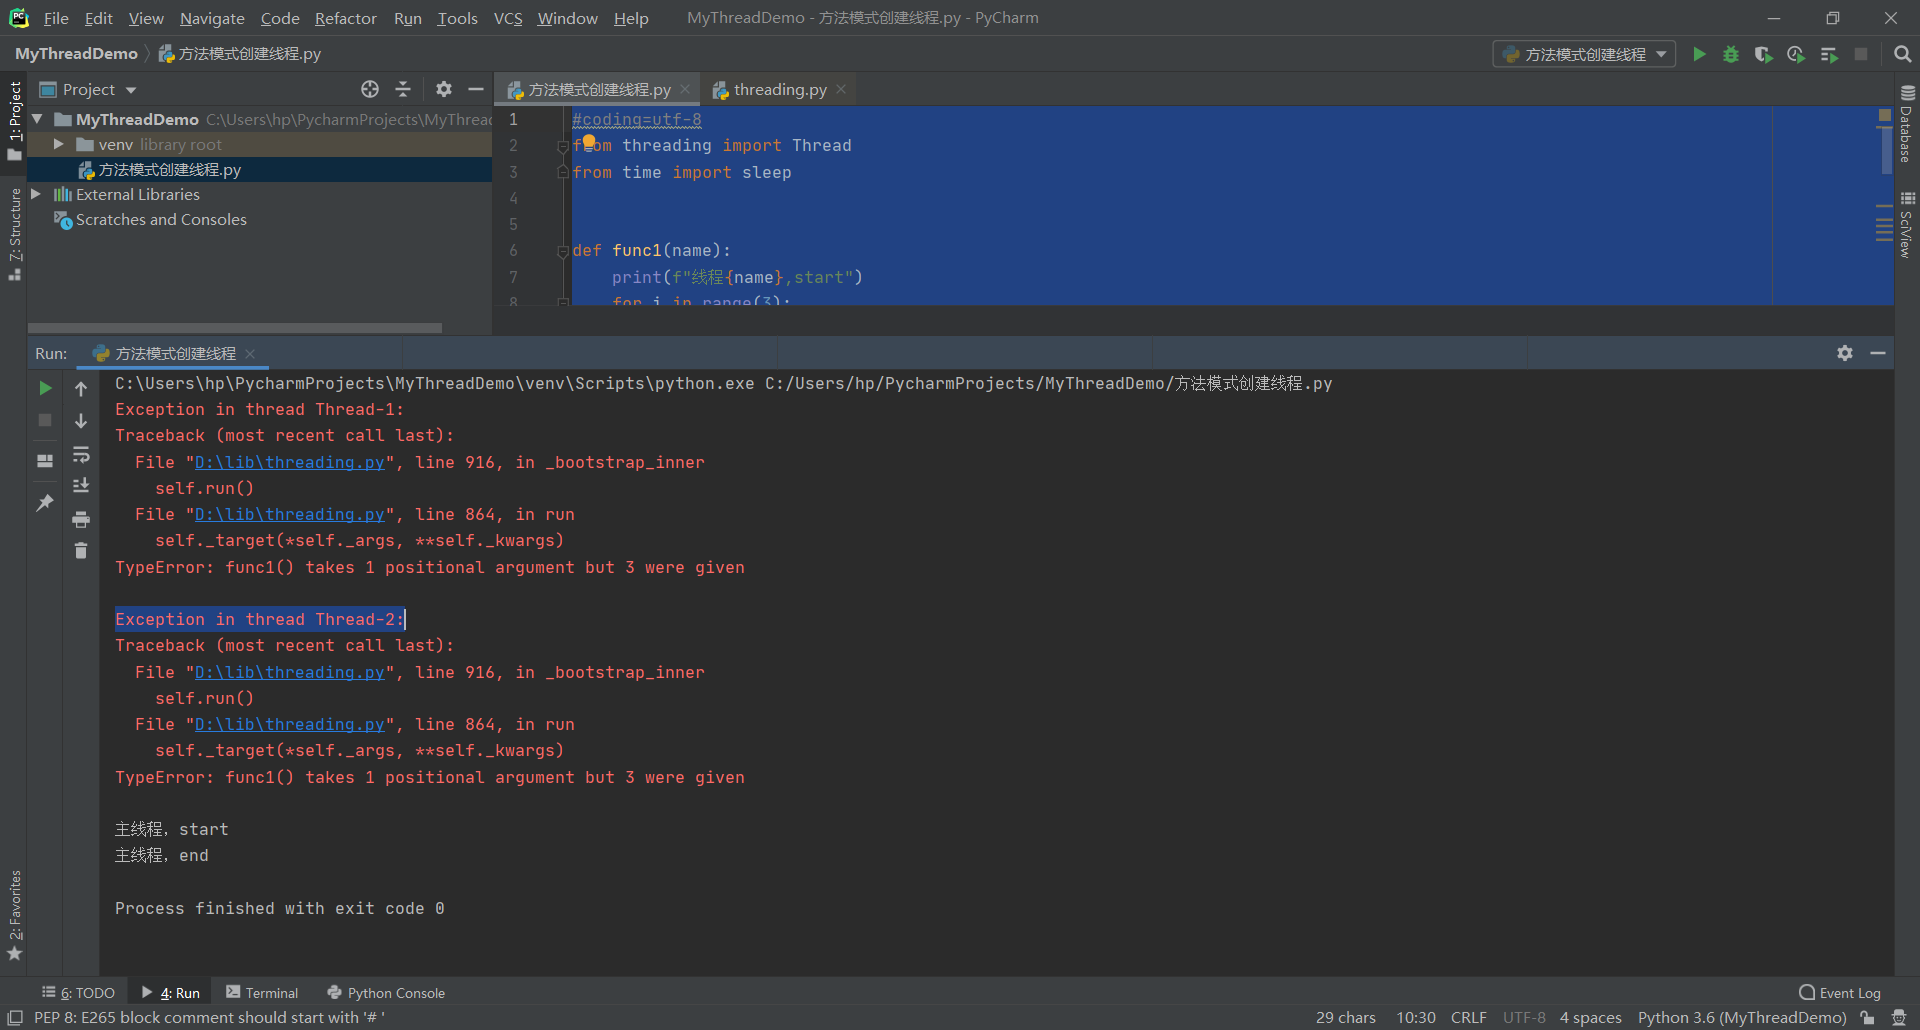Open the profiler run icon in the toolbar
The width and height of the screenshot is (1920, 1030).
(x=1796, y=54)
